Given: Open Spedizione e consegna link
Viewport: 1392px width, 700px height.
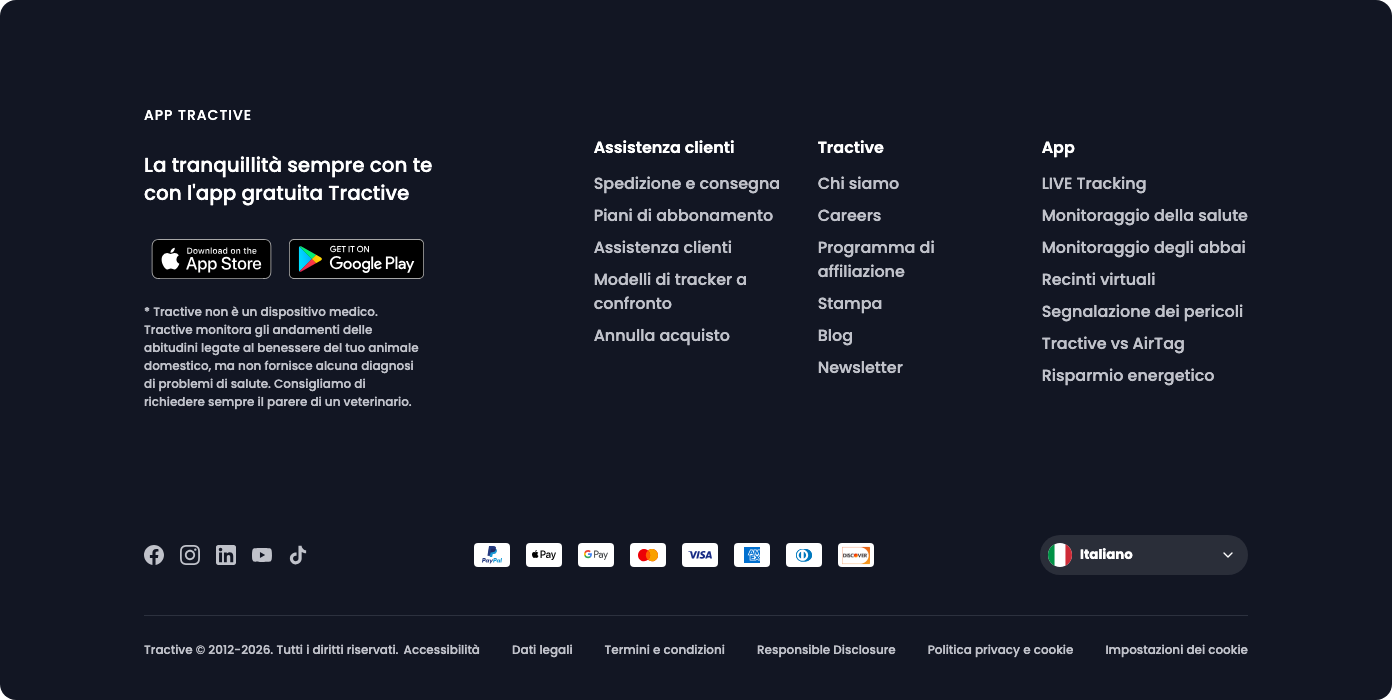Looking at the screenshot, I should [x=687, y=183].
